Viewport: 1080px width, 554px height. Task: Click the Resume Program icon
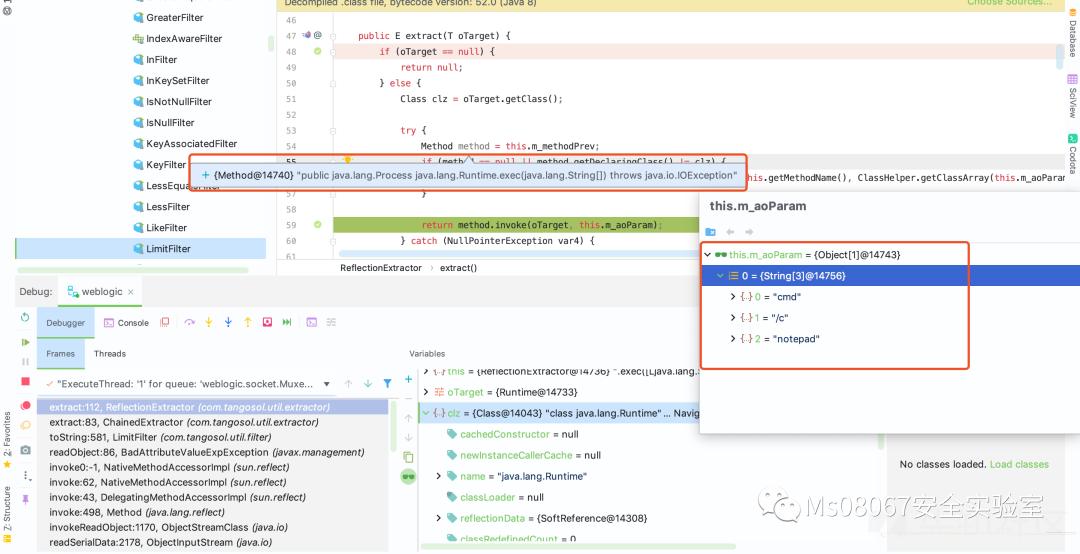pyautogui.click(x=25, y=342)
